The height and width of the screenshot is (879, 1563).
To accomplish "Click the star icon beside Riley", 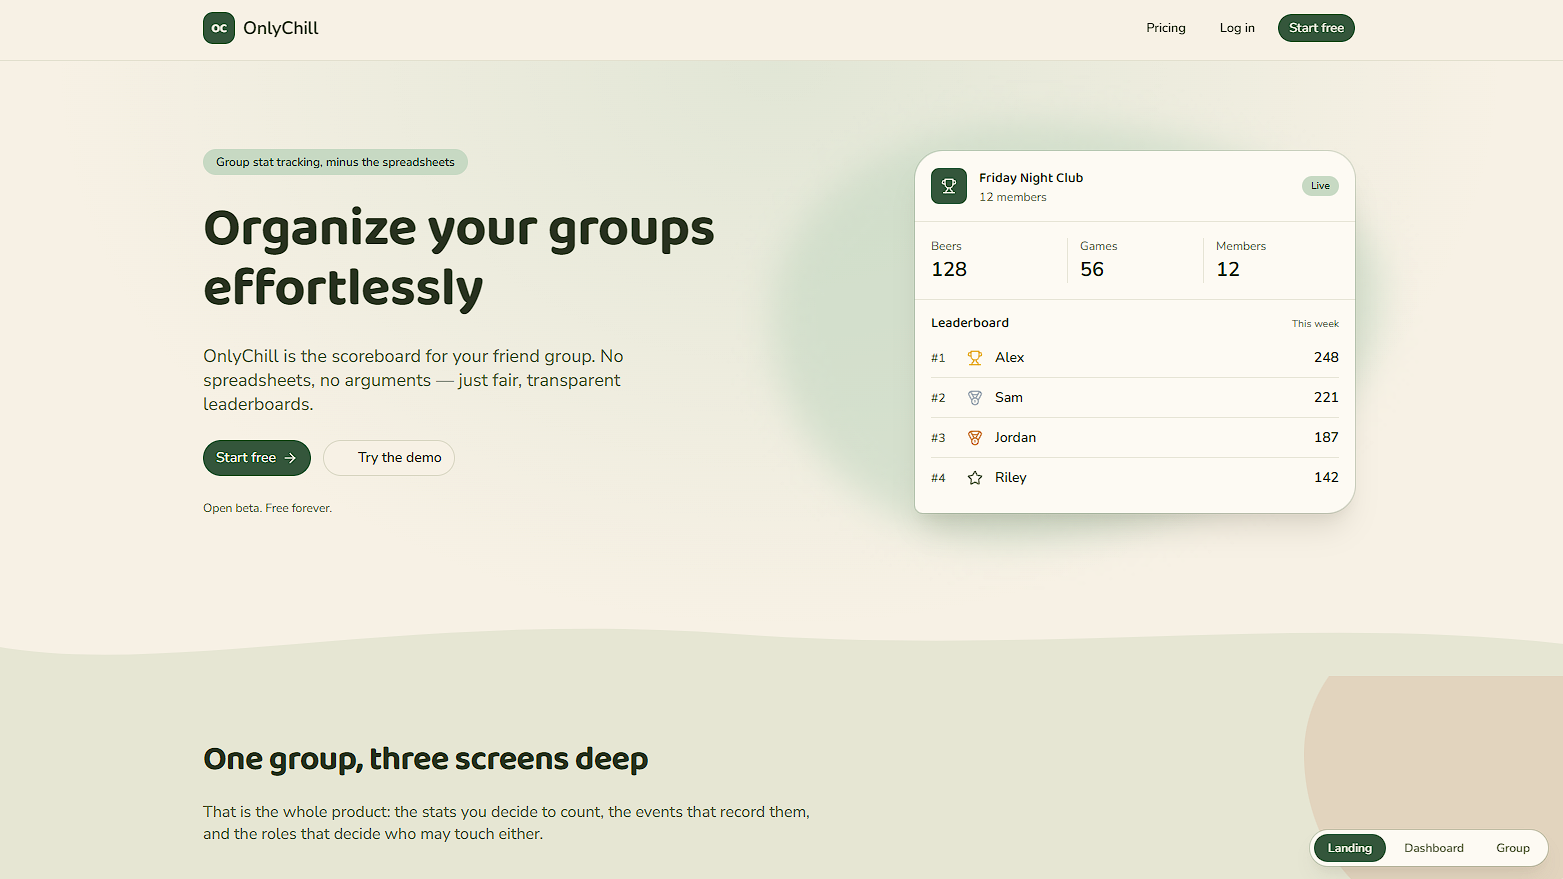I will pos(975,478).
